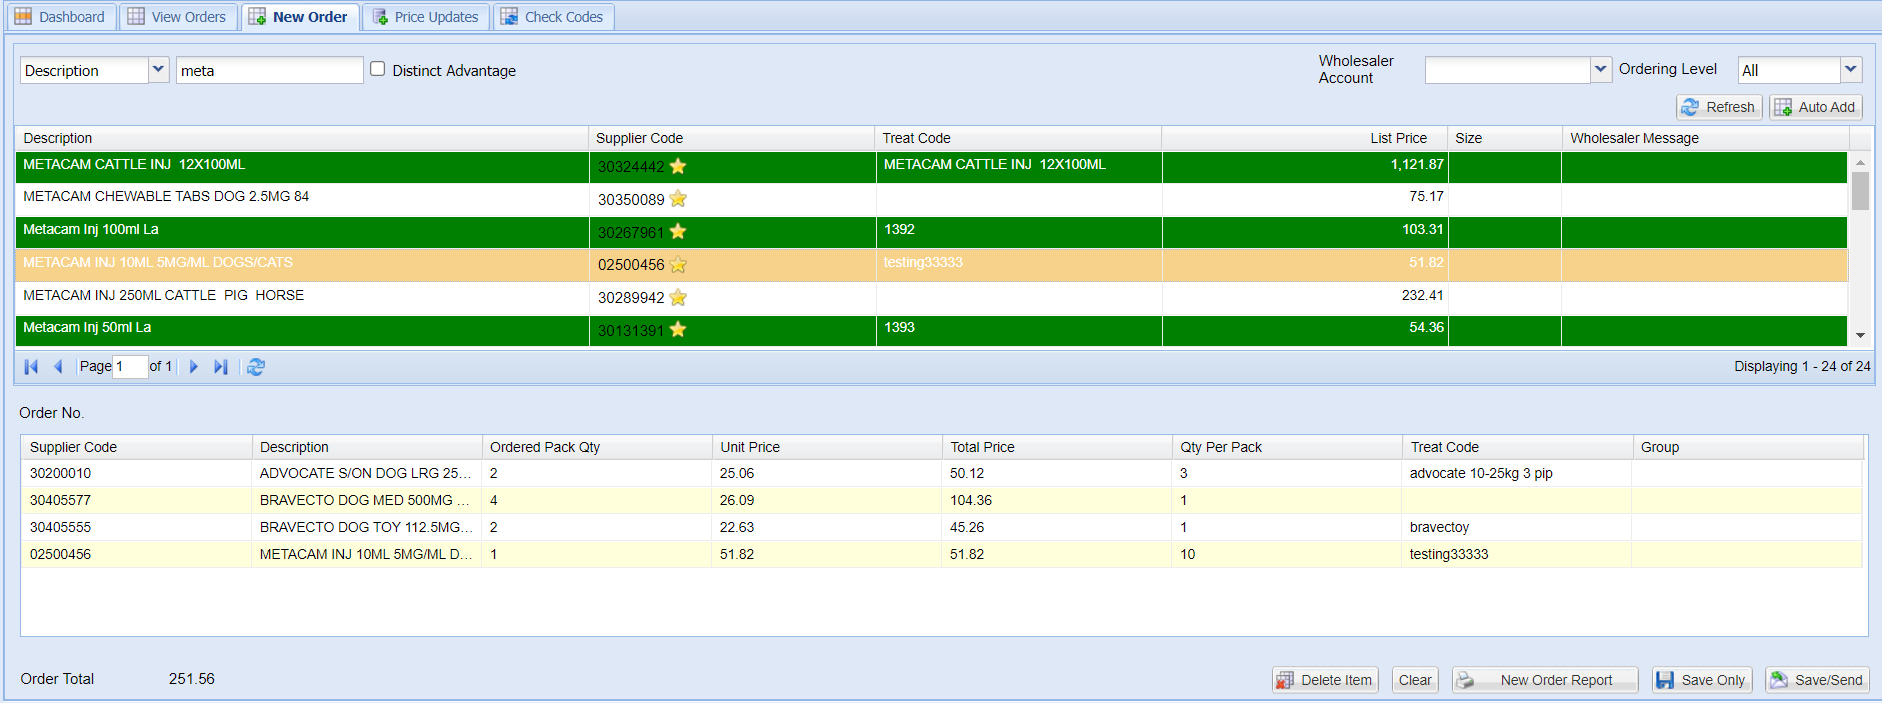
Task: Select METACAM CHEWABLE TABS DOG 2.5MG 84 row
Action: tap(931, 199)
